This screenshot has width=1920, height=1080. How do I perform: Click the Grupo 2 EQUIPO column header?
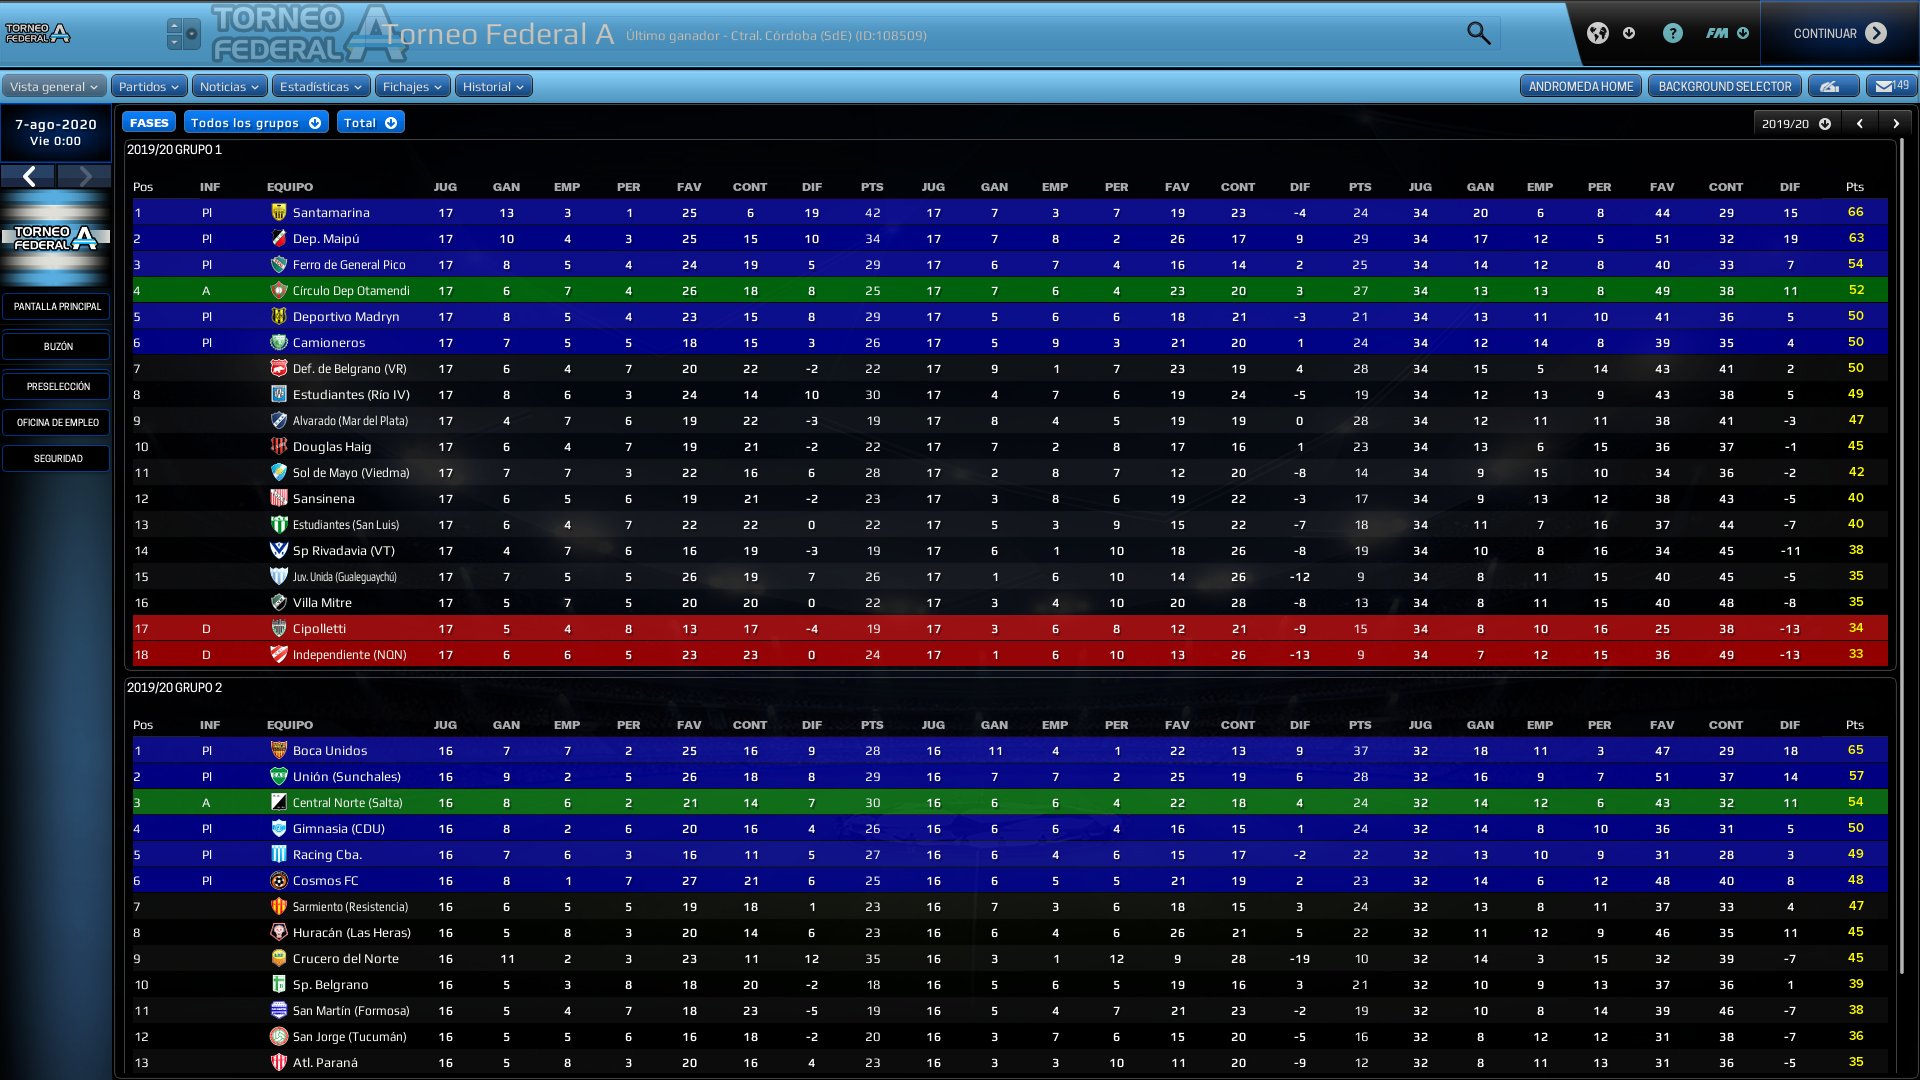click(x=290, y=725)
